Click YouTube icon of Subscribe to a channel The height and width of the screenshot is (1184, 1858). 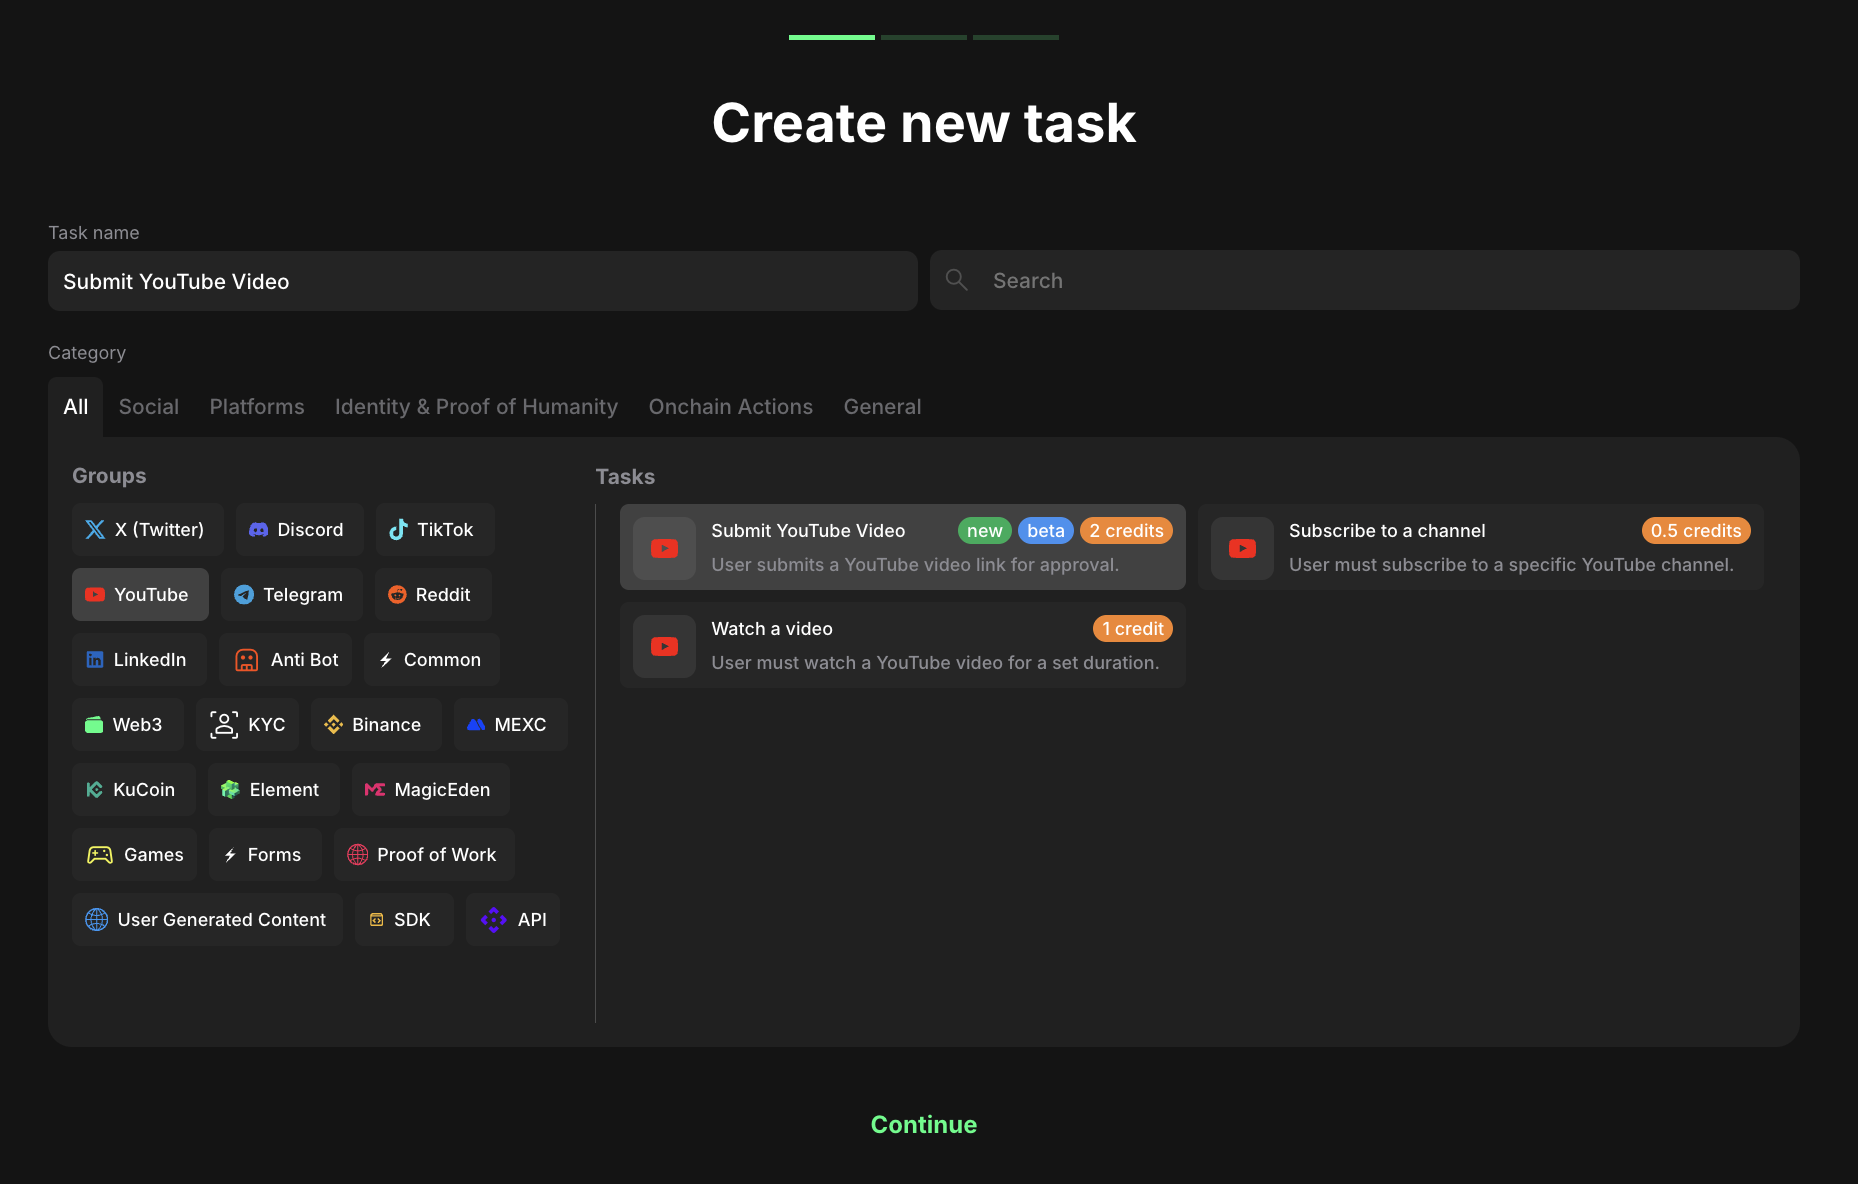point(1242,548)
